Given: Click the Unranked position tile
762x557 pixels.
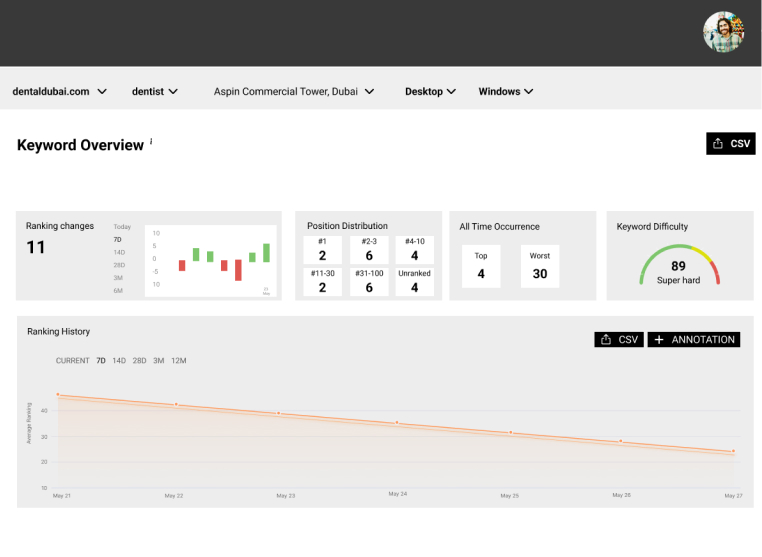Looking at the screenshot, I should [x=414, y=281].
